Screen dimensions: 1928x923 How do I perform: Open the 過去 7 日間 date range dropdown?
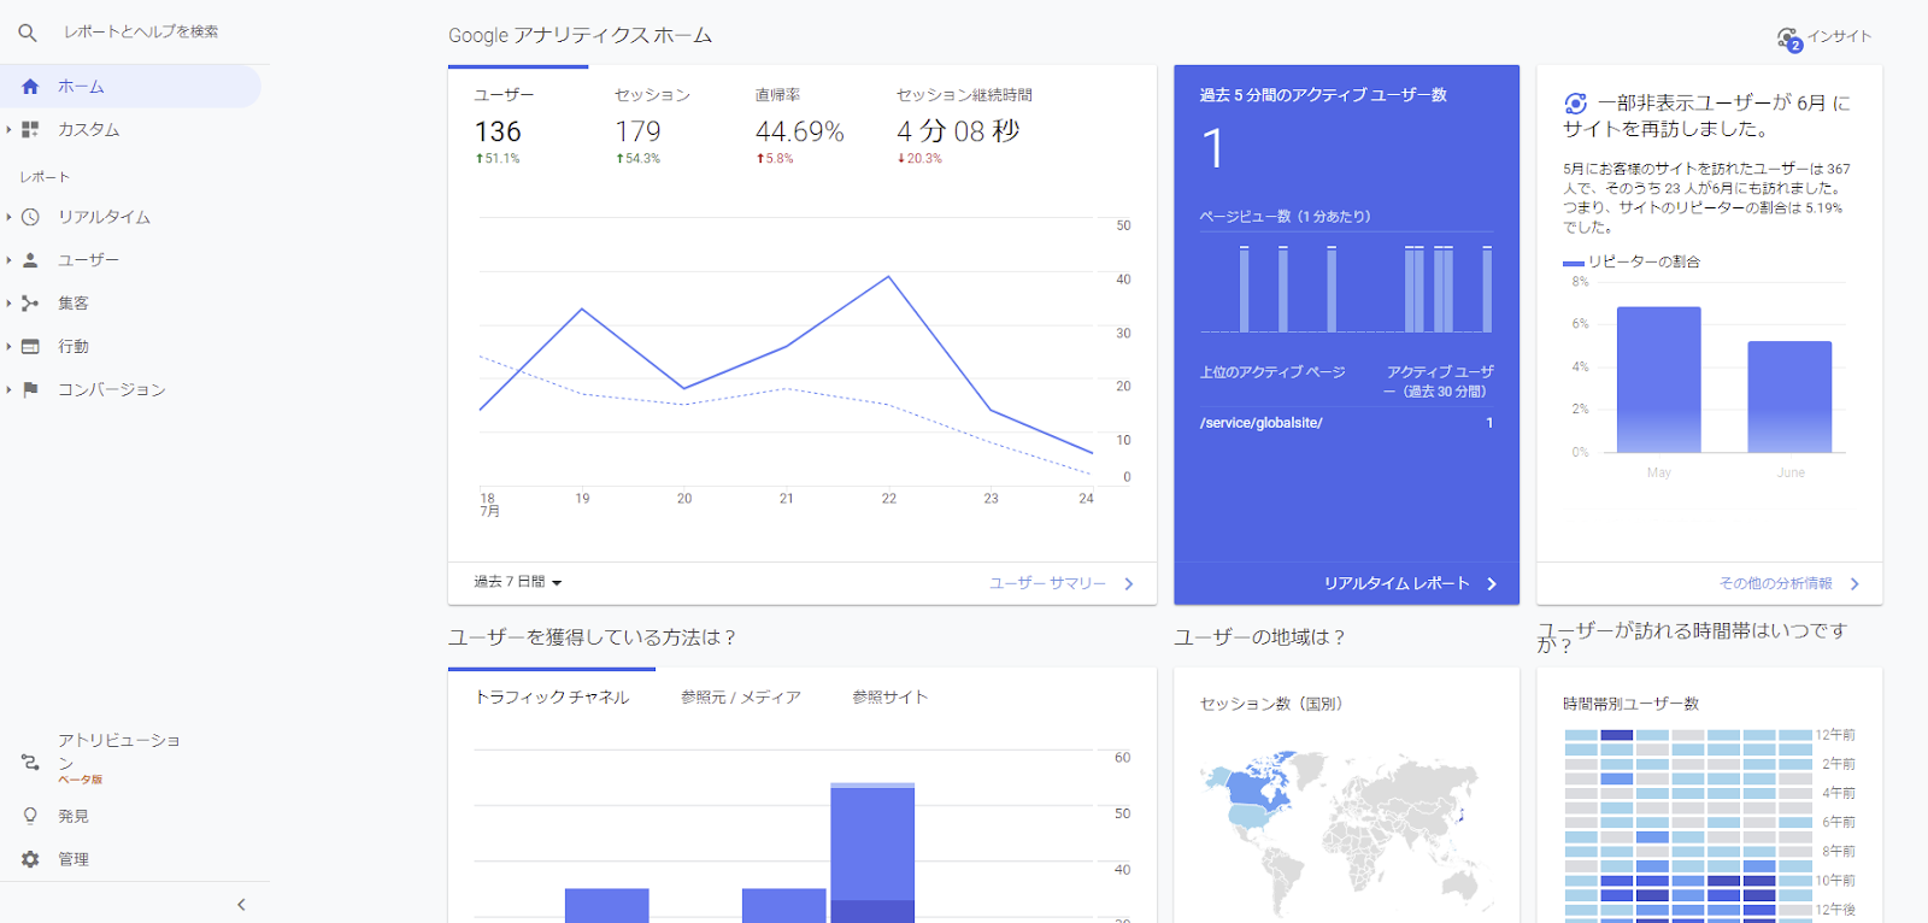click(x=517, y=582)
